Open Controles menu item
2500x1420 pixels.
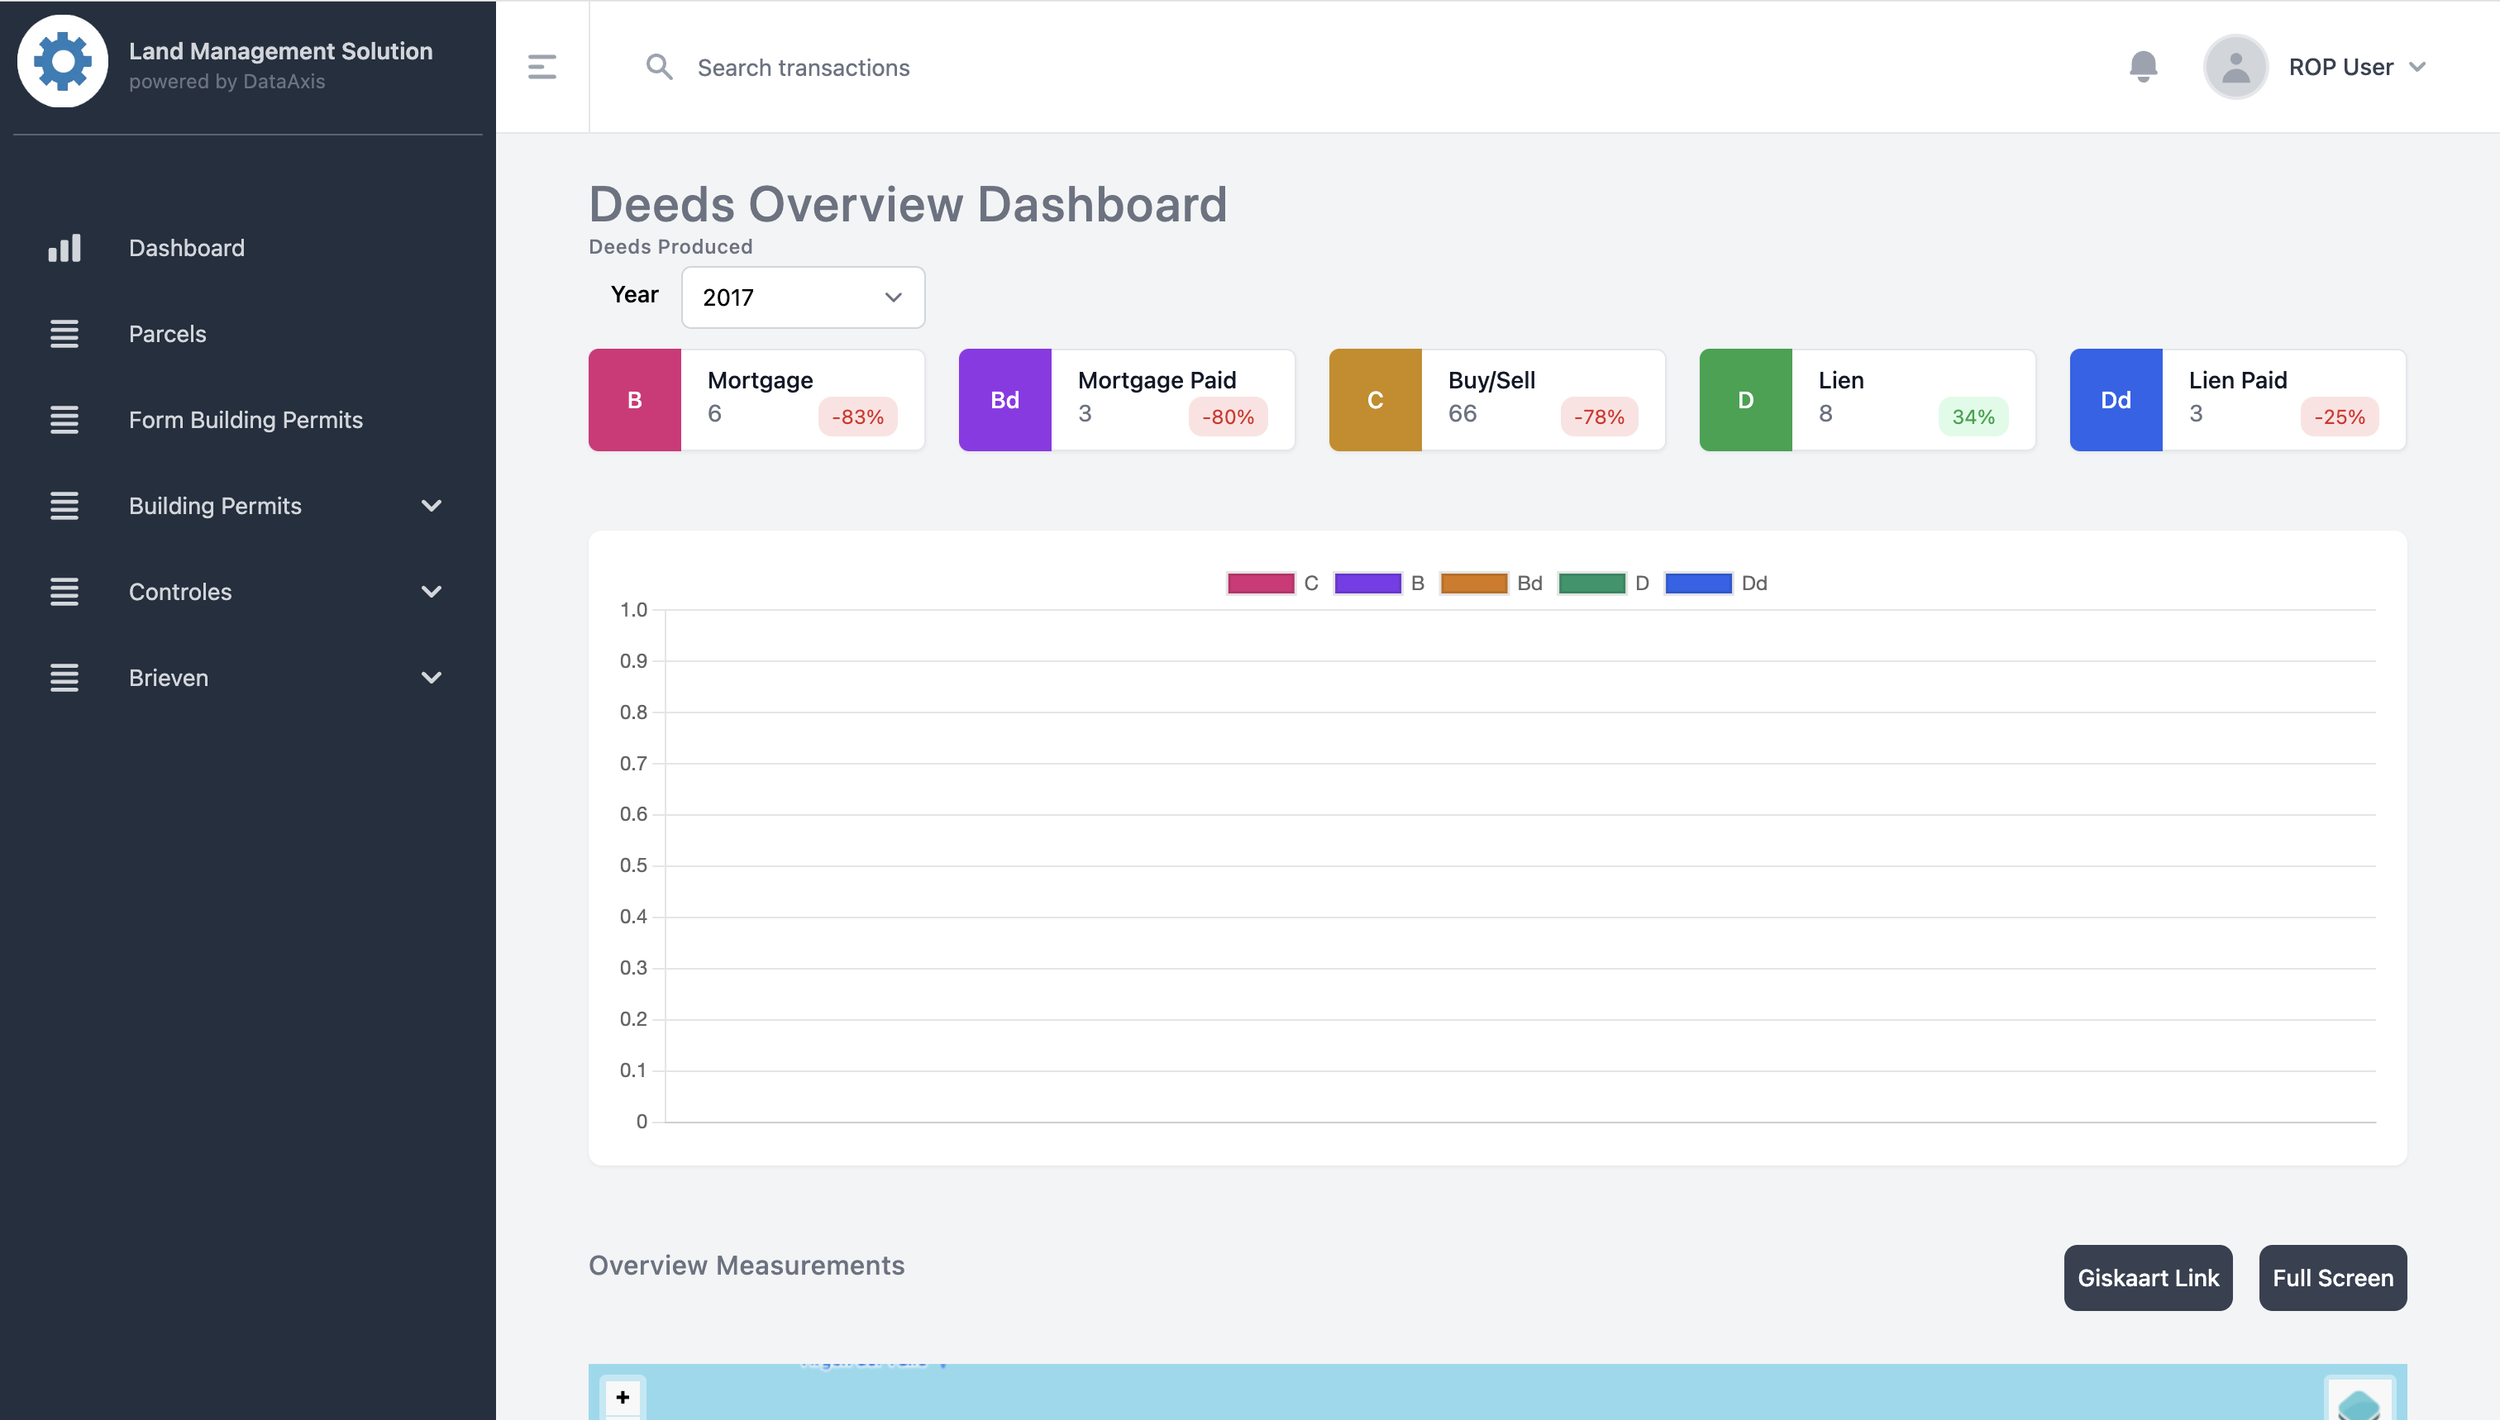point(180,592)
